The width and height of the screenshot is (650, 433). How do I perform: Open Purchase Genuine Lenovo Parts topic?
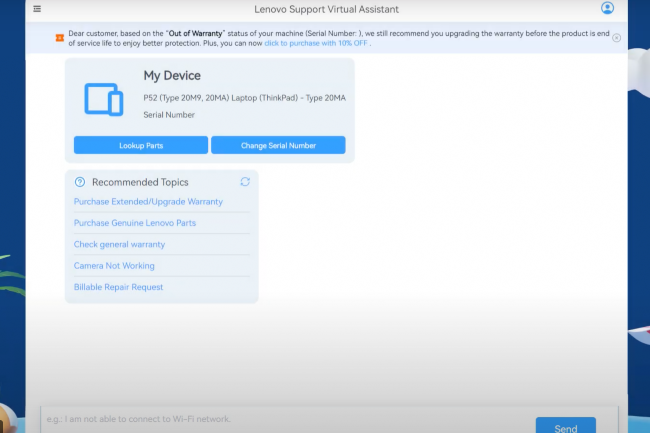point(135,223)
